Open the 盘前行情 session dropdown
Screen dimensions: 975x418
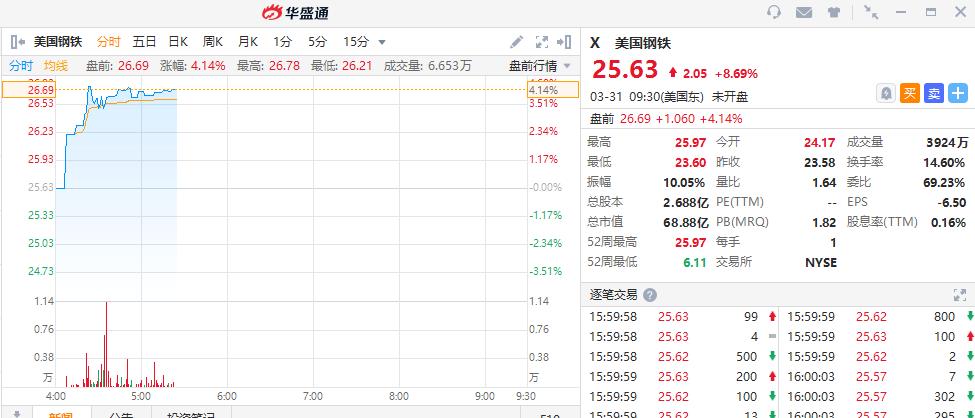click(539, 65)
